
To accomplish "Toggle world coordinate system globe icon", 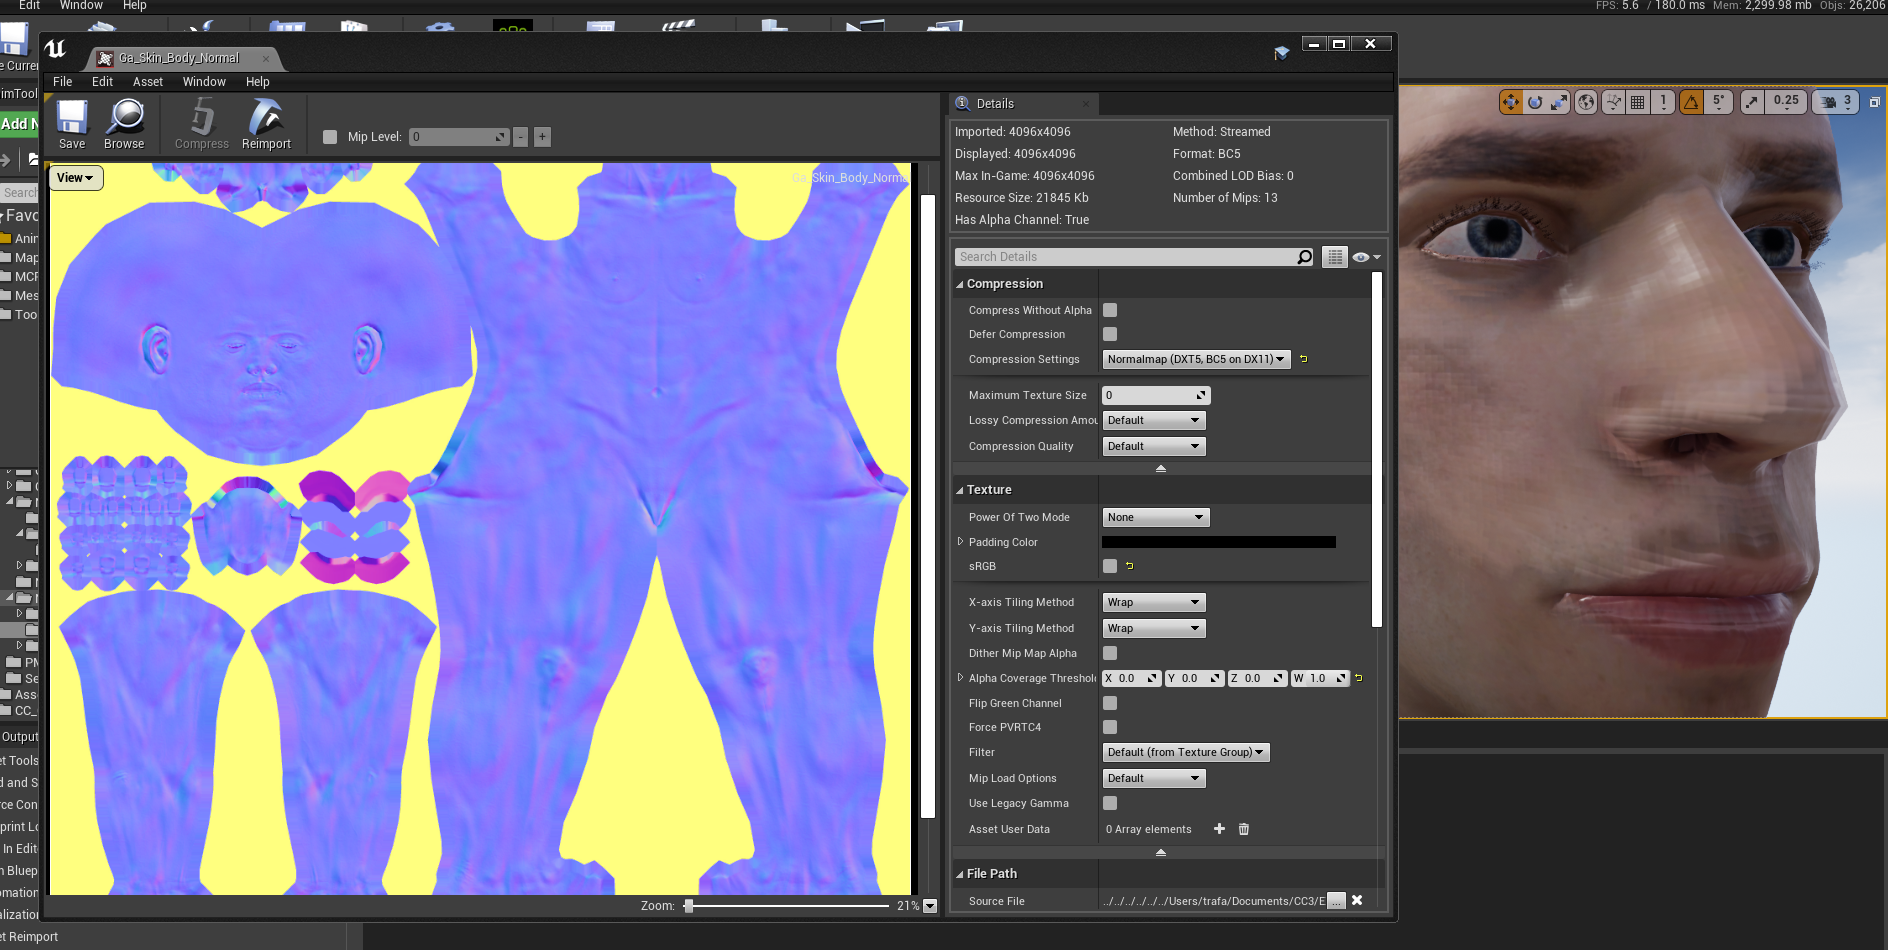I will coord(1586,102).
